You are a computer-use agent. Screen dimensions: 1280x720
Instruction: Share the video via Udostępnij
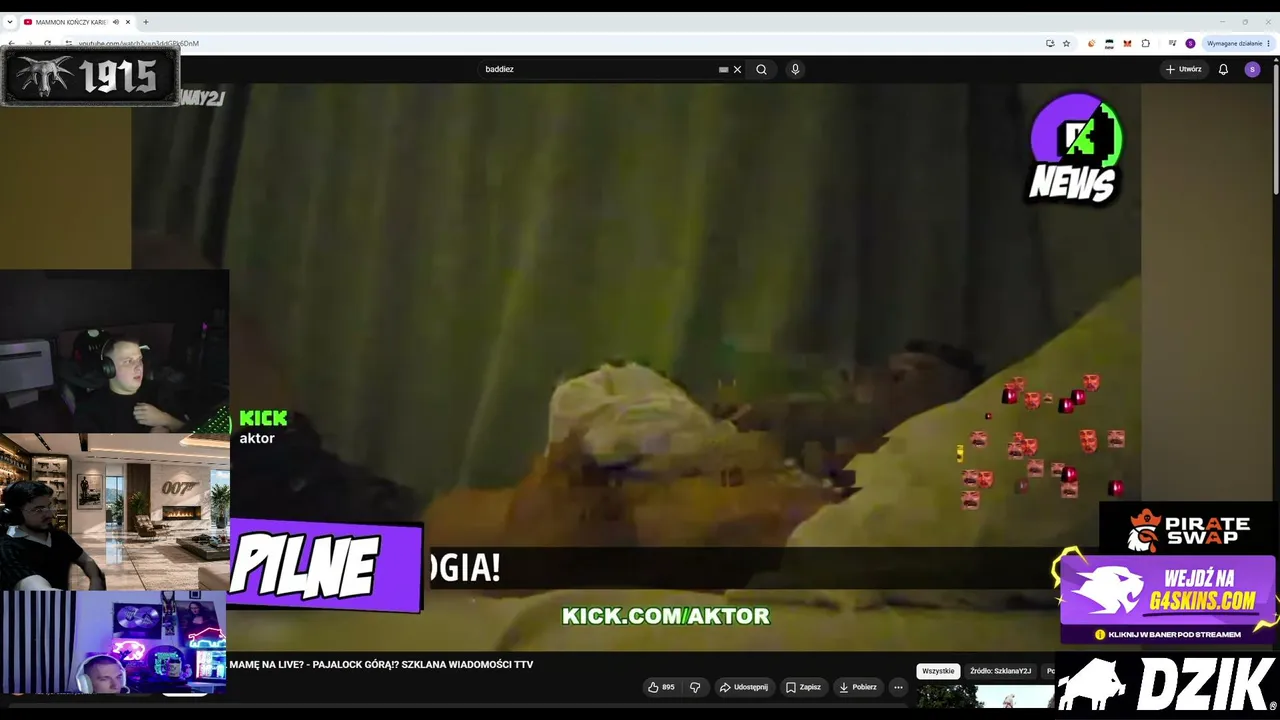coord(744,687)
